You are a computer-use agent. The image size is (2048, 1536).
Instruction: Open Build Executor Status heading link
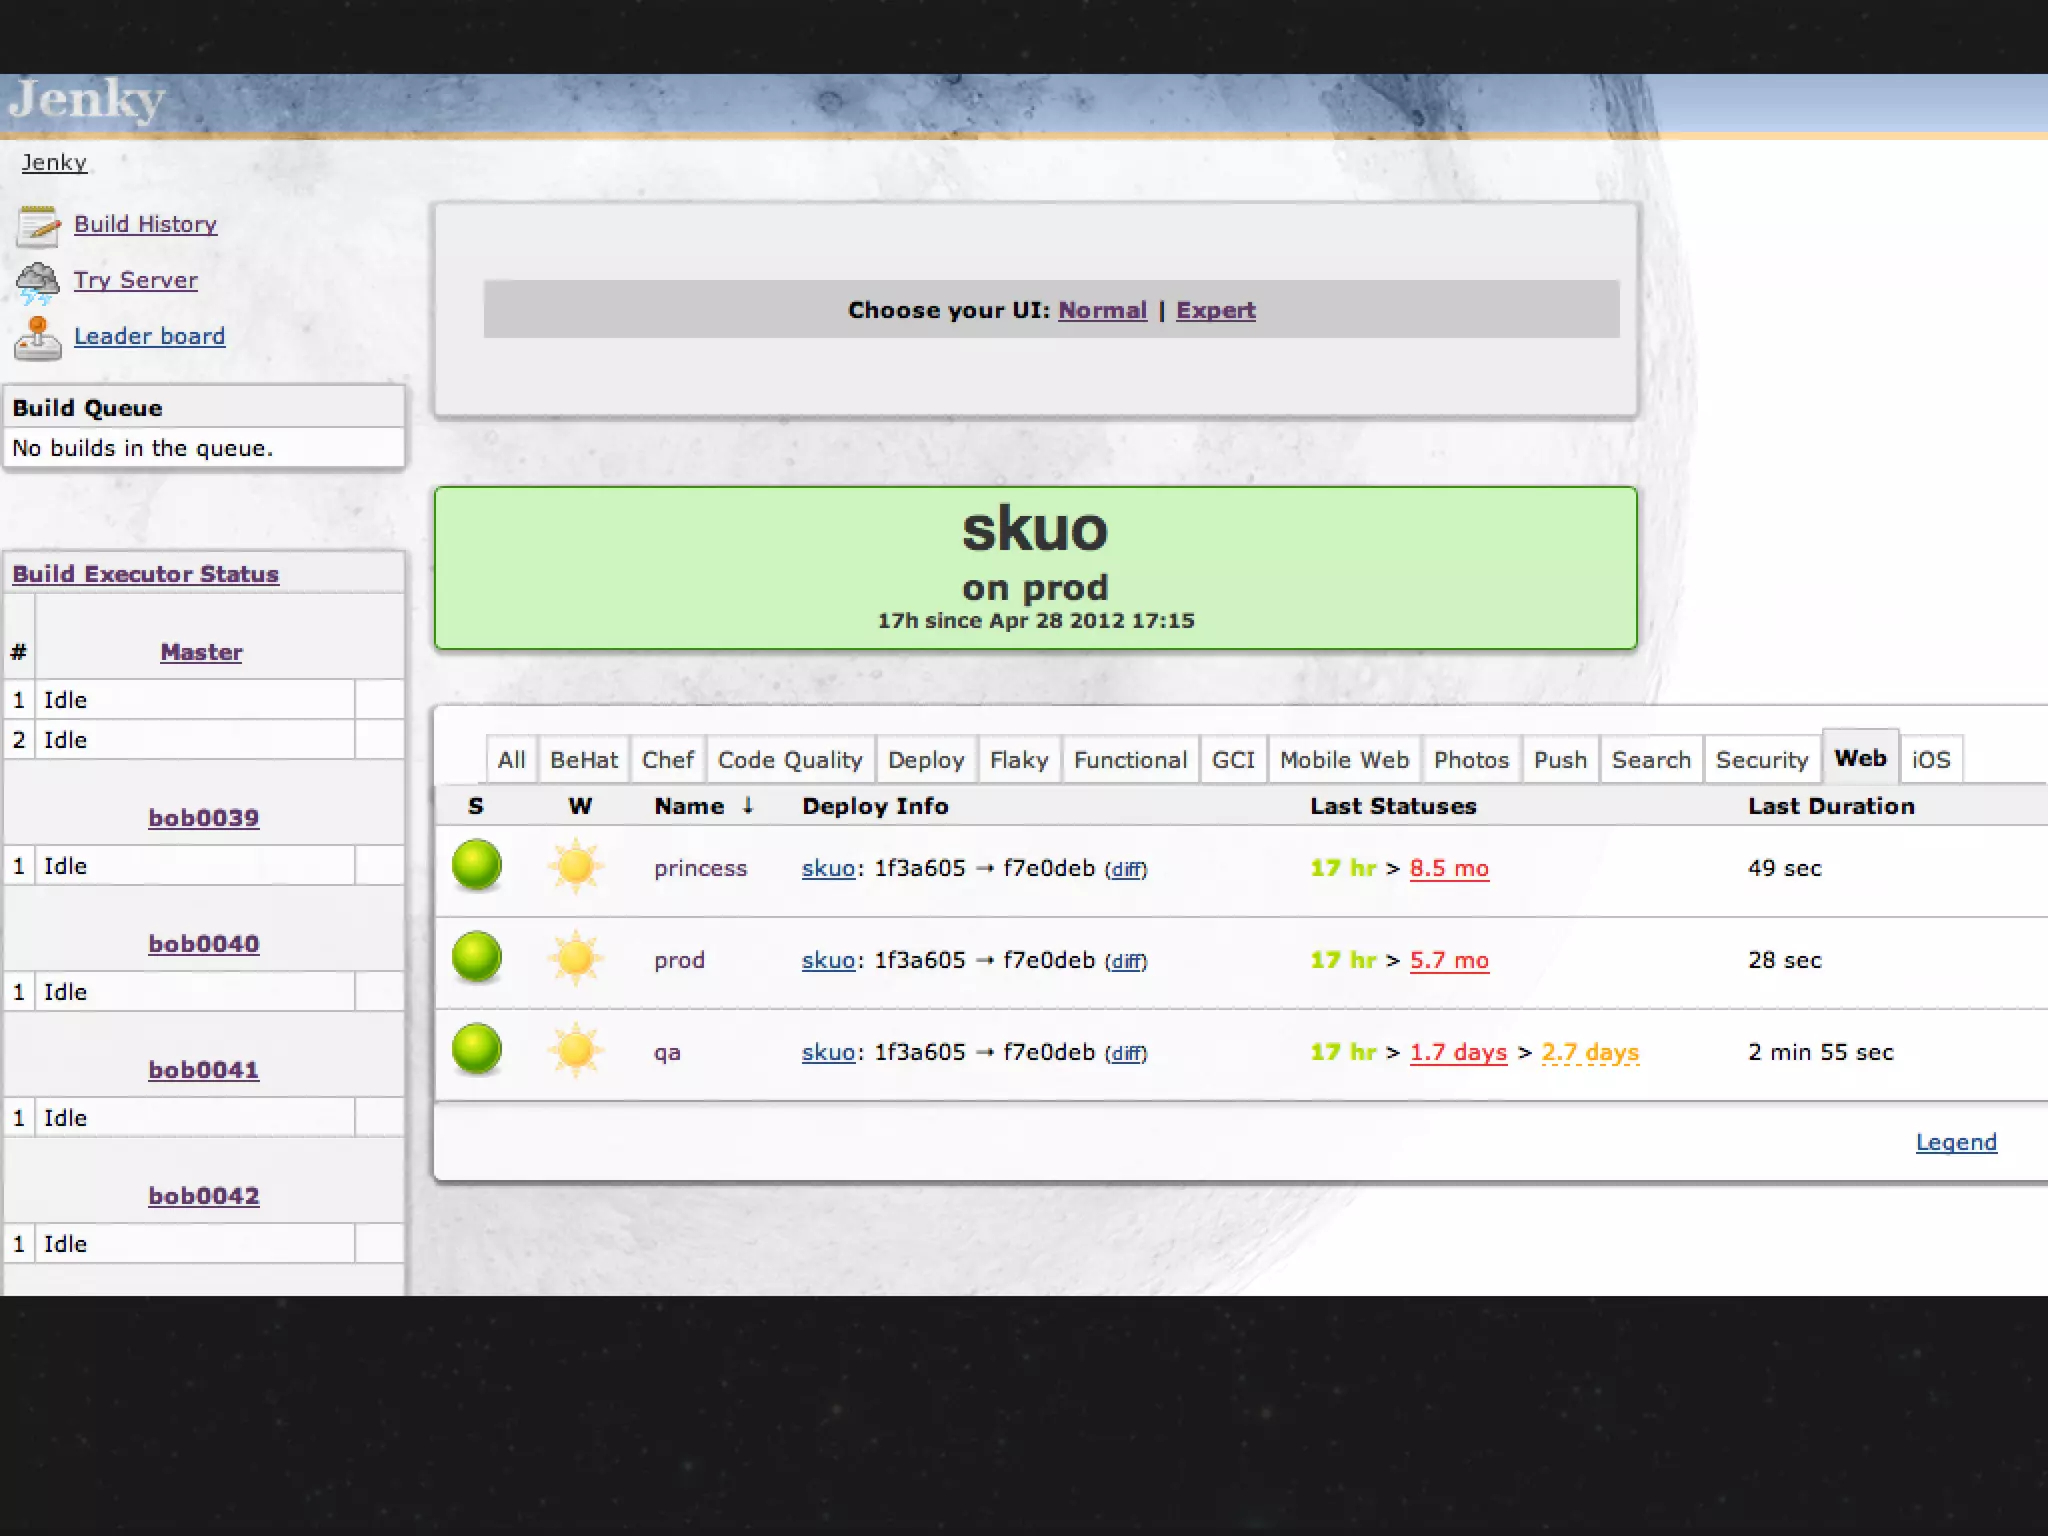tap(146, 574)
